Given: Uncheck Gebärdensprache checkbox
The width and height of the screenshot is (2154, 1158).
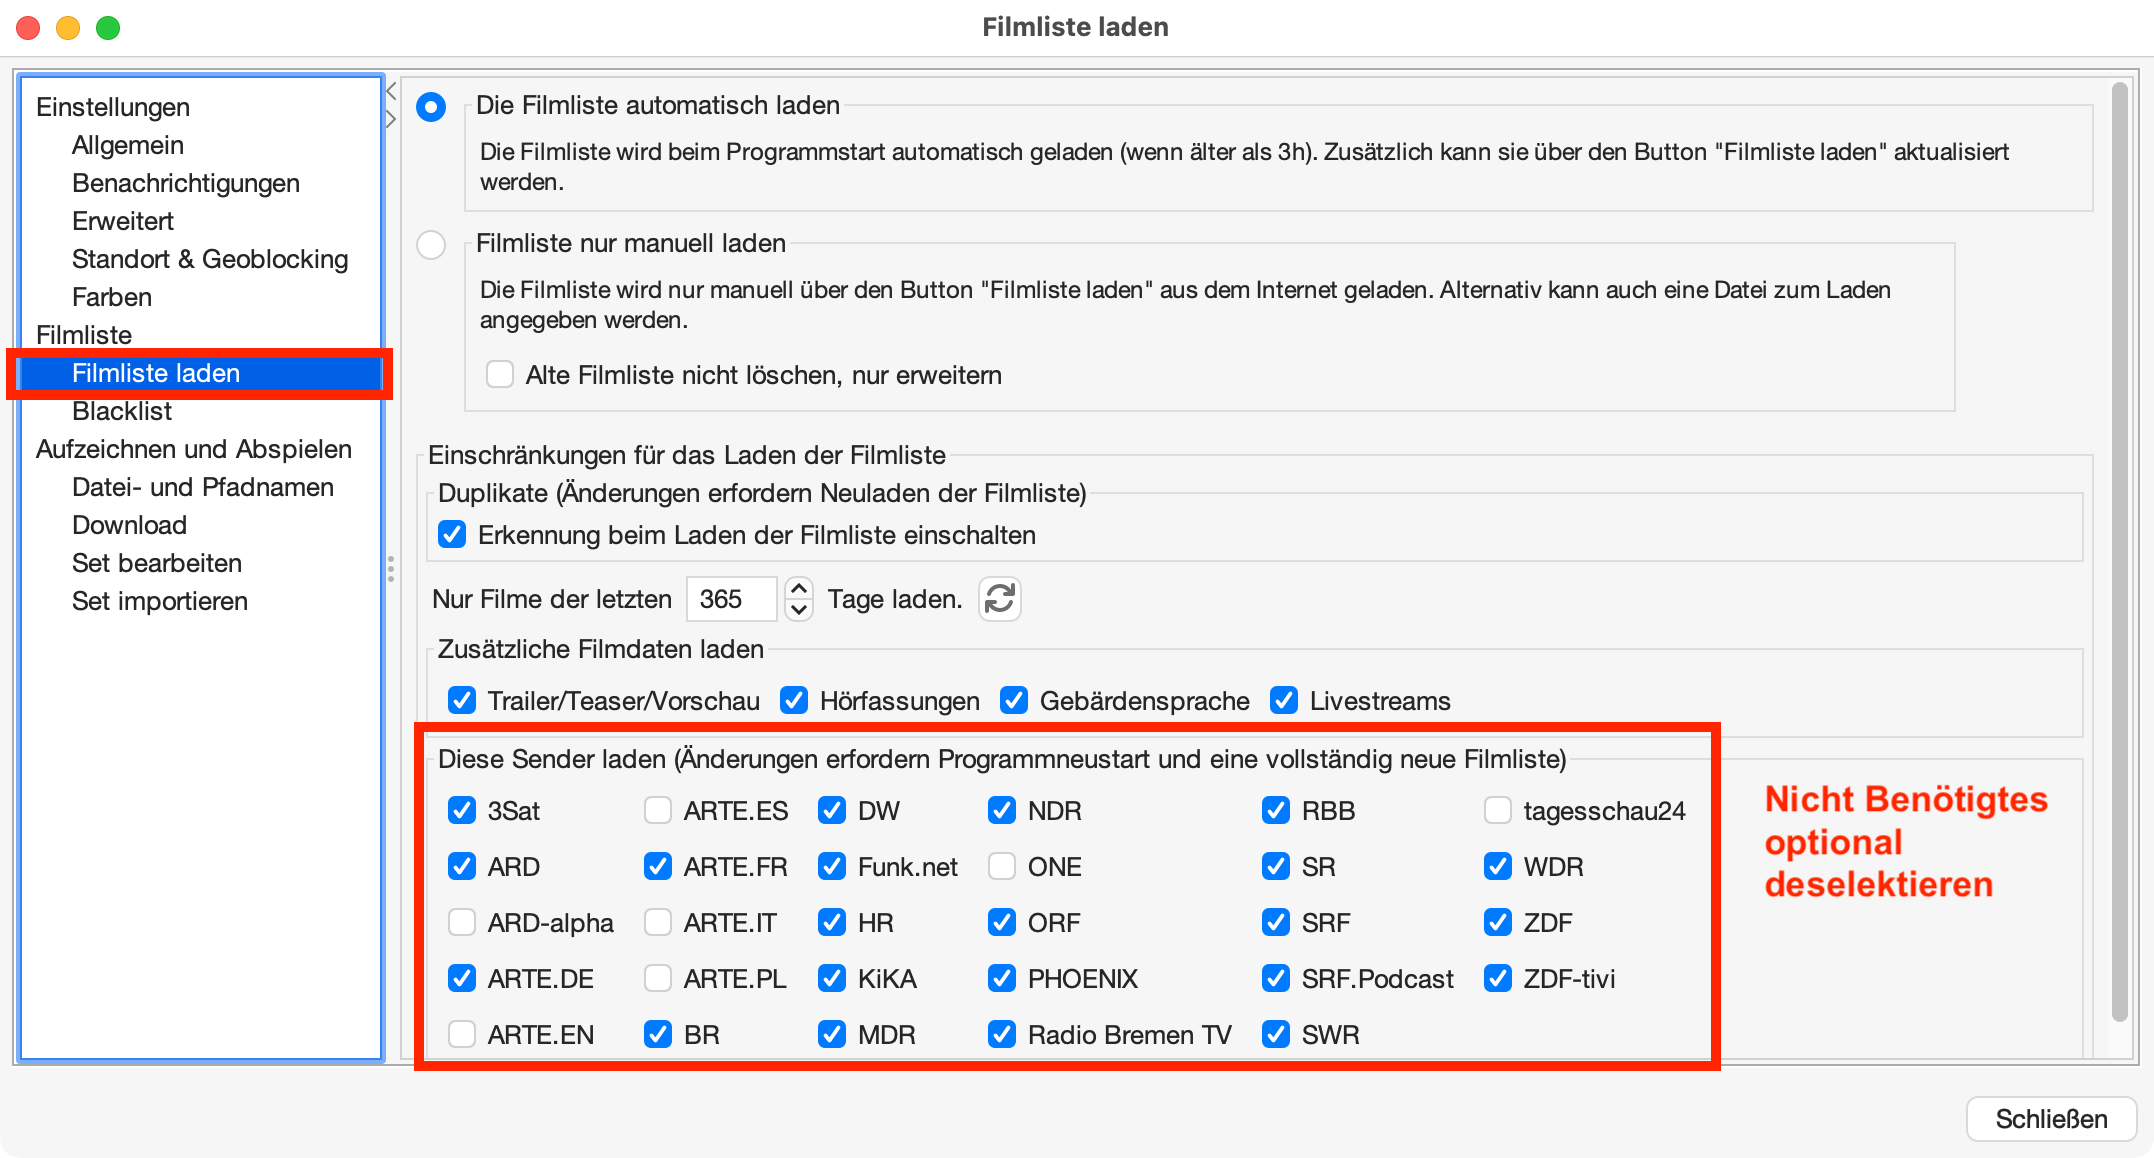Looking at the screenshot, I should [1014, 701].
